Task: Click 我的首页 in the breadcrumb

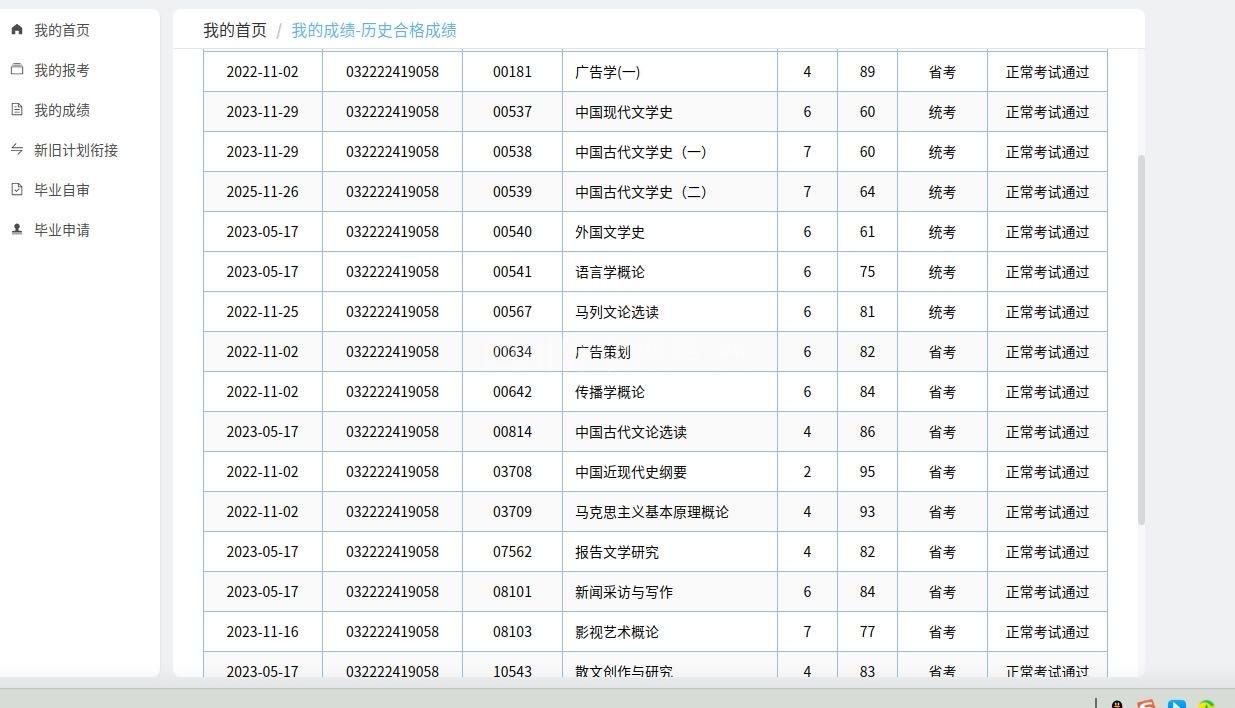Action: pyautogui.click(x=235, y=30)
